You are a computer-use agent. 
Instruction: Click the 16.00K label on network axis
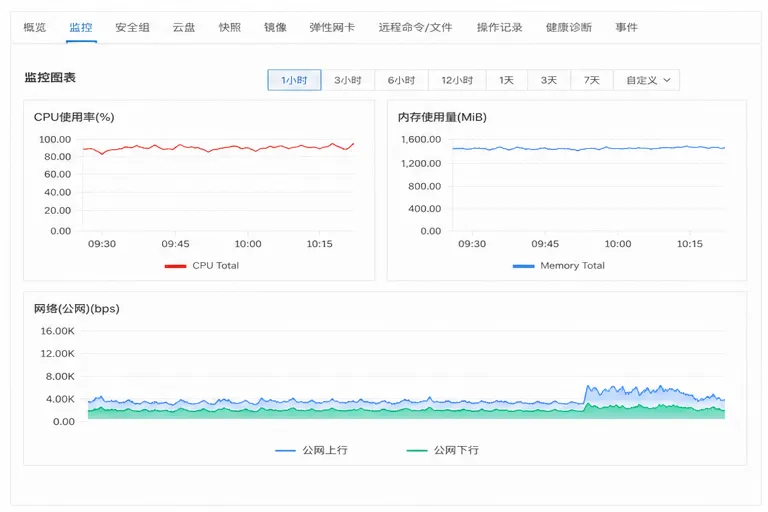(x=57, y=331)
